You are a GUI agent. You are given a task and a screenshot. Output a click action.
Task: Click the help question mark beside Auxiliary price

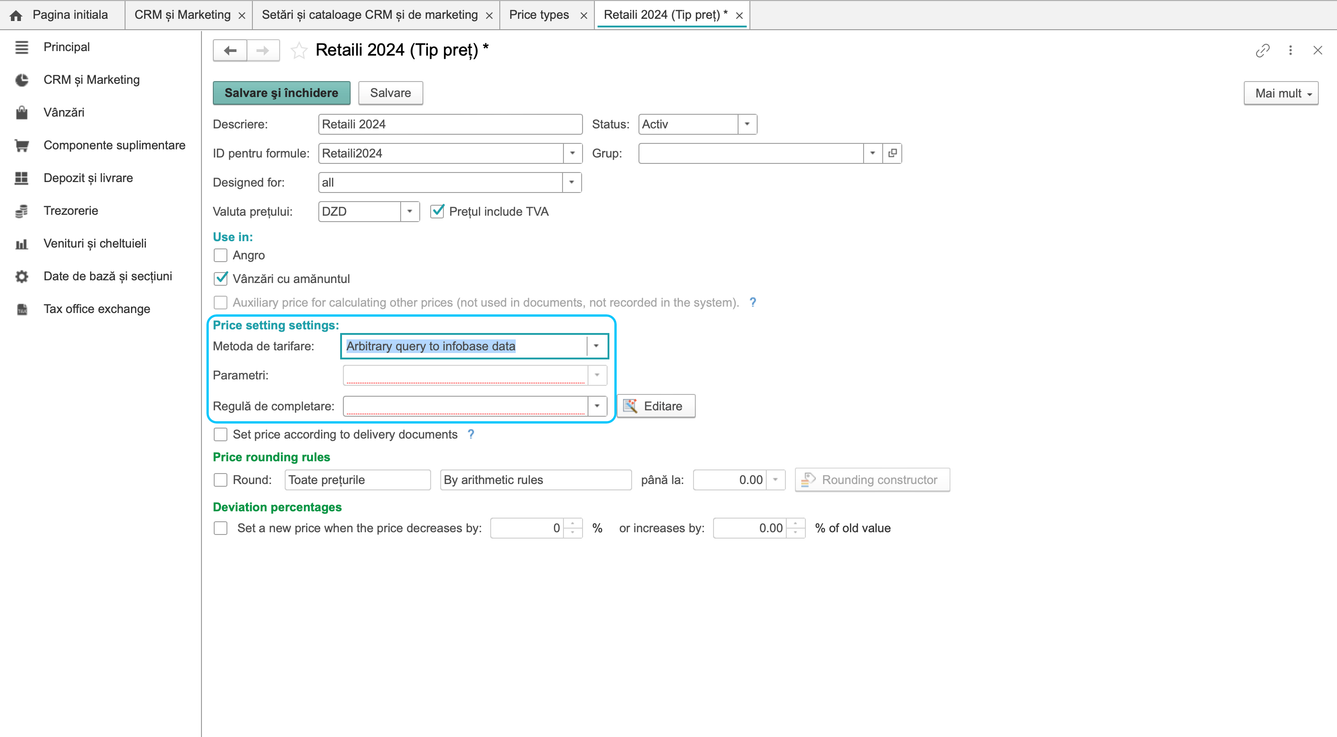(753, 302)
